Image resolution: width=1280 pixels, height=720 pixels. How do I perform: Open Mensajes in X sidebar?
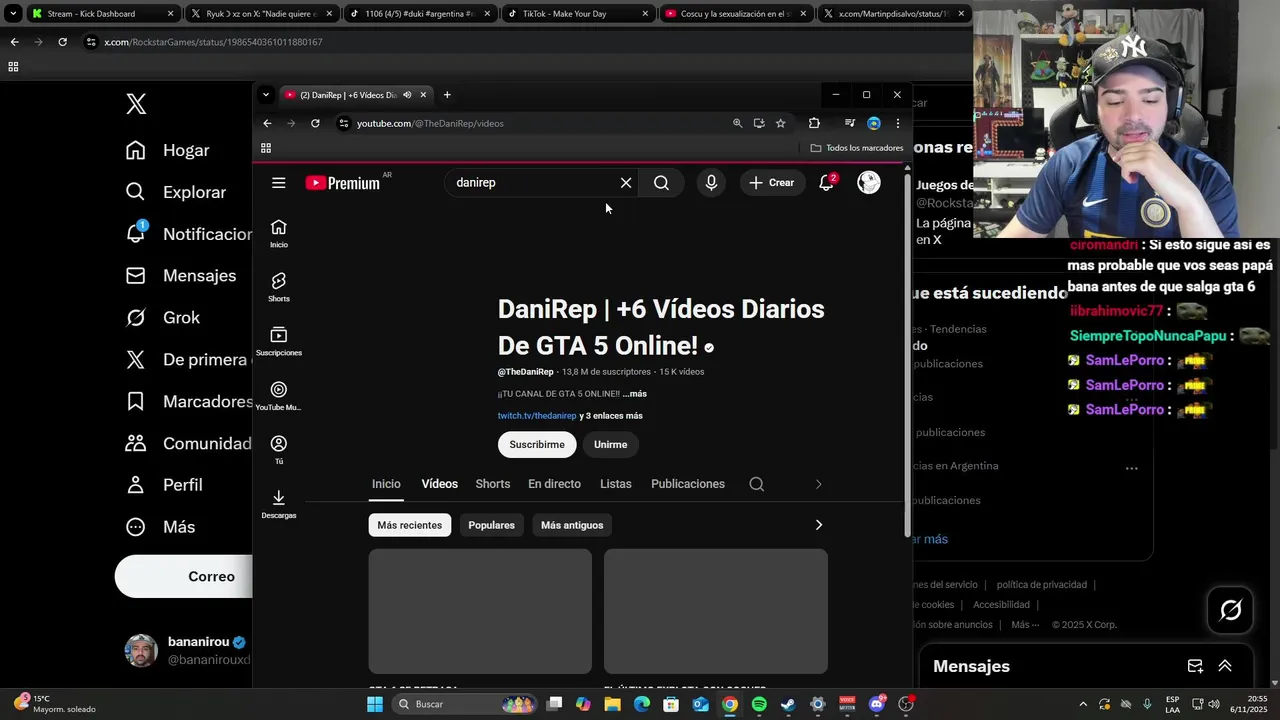click(x=181, y=275)
